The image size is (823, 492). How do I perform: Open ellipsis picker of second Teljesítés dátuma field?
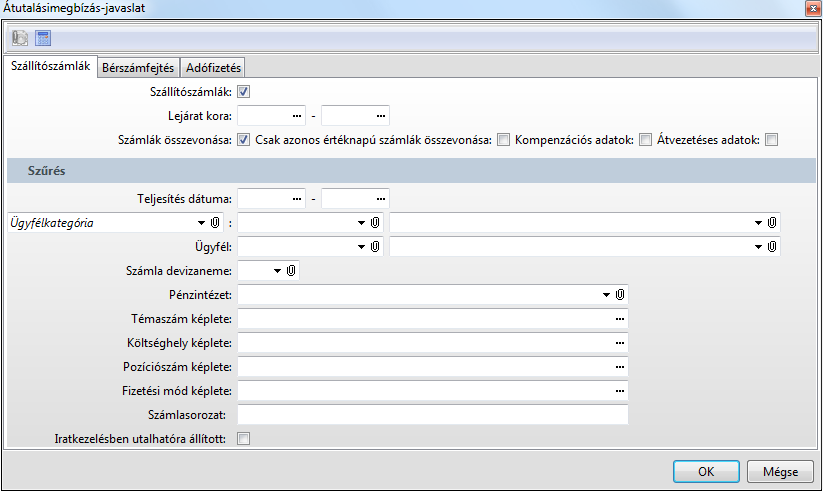click(x=381, y=199)
